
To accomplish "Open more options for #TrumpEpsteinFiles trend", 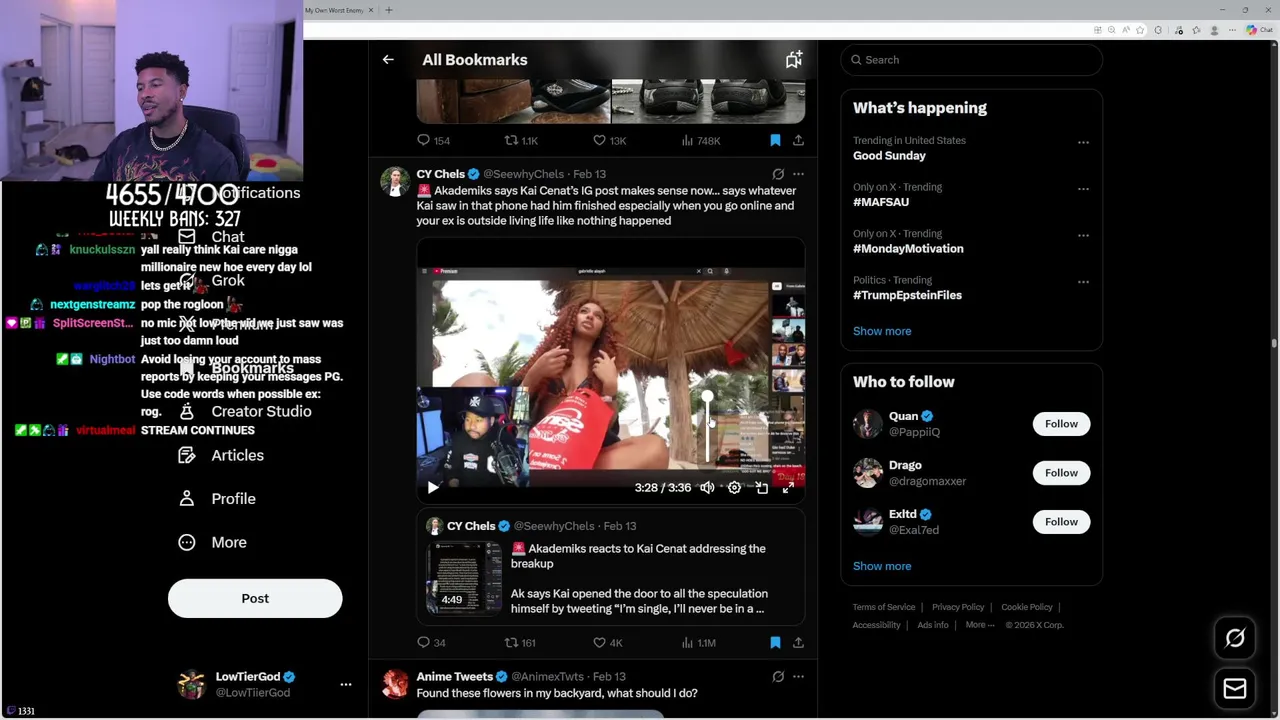I will pos(1083,282).
